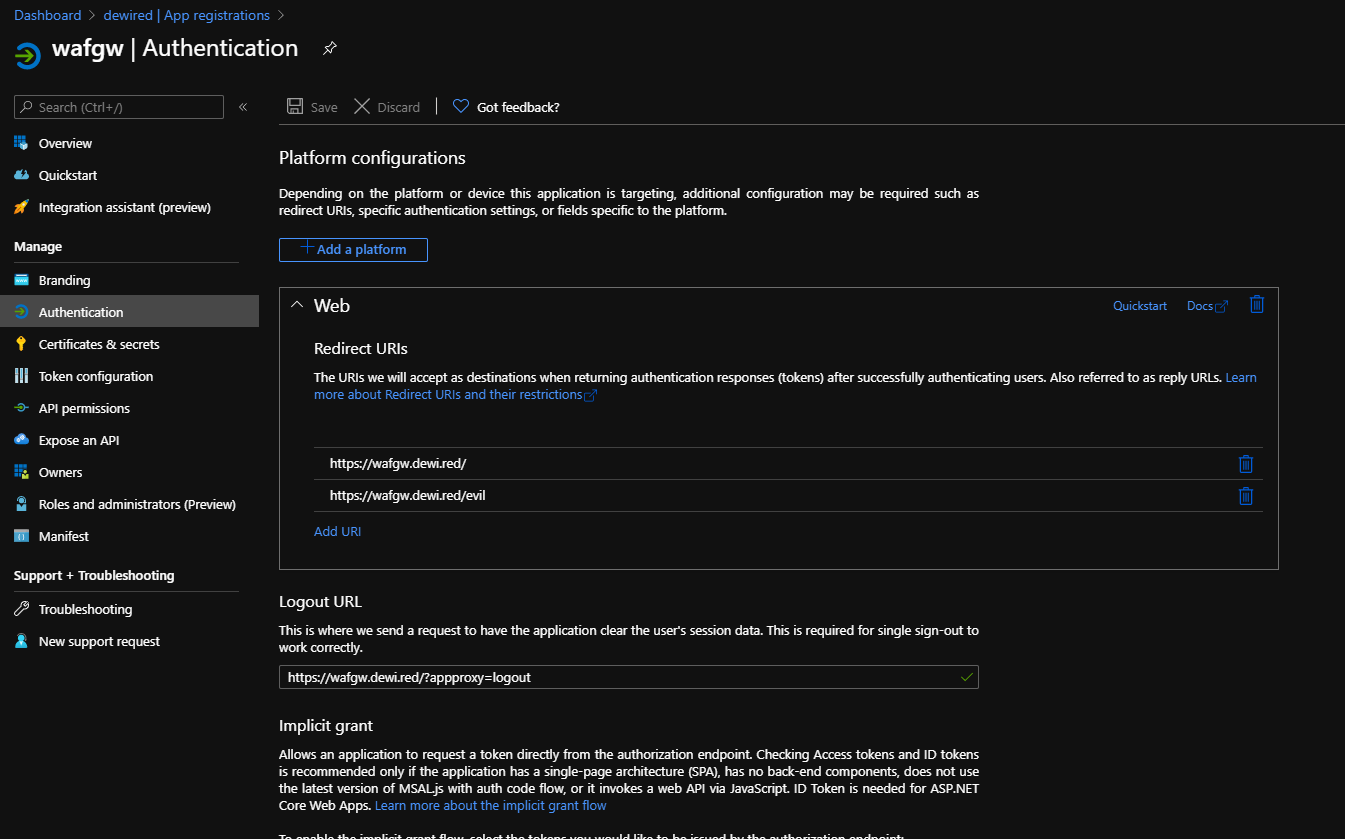Open dewired App registrations breadcrumb
1345x839 pixels.
186,14
